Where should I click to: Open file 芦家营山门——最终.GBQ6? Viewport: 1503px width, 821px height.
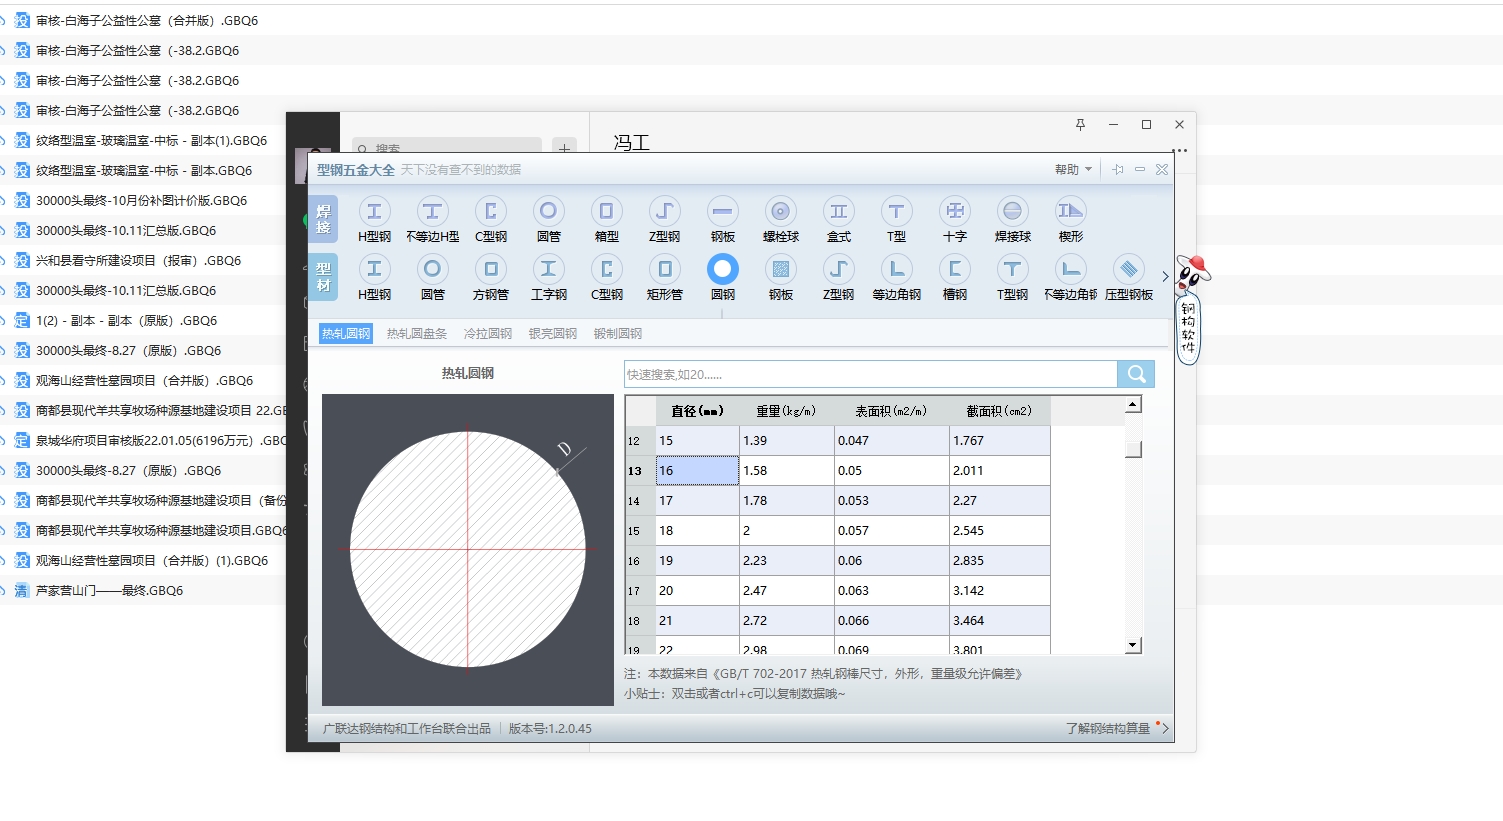[109, 590]
